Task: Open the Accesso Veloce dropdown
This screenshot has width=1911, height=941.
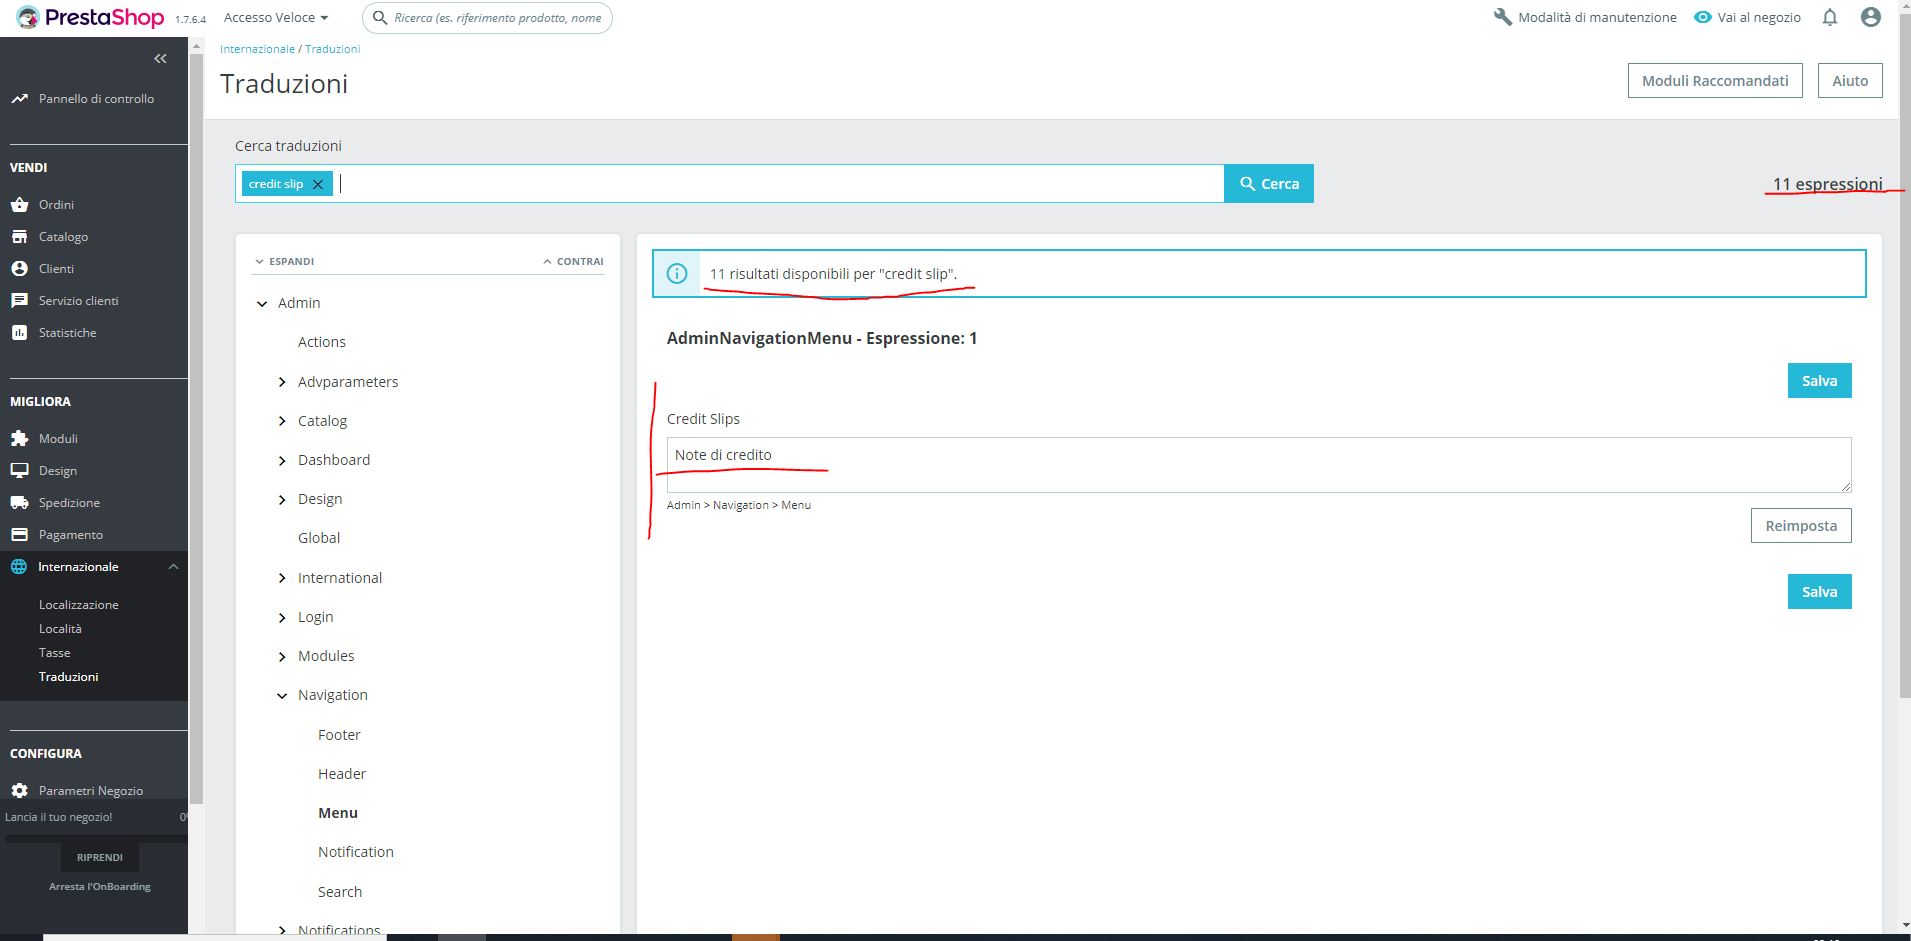Action: pos(276,18)
